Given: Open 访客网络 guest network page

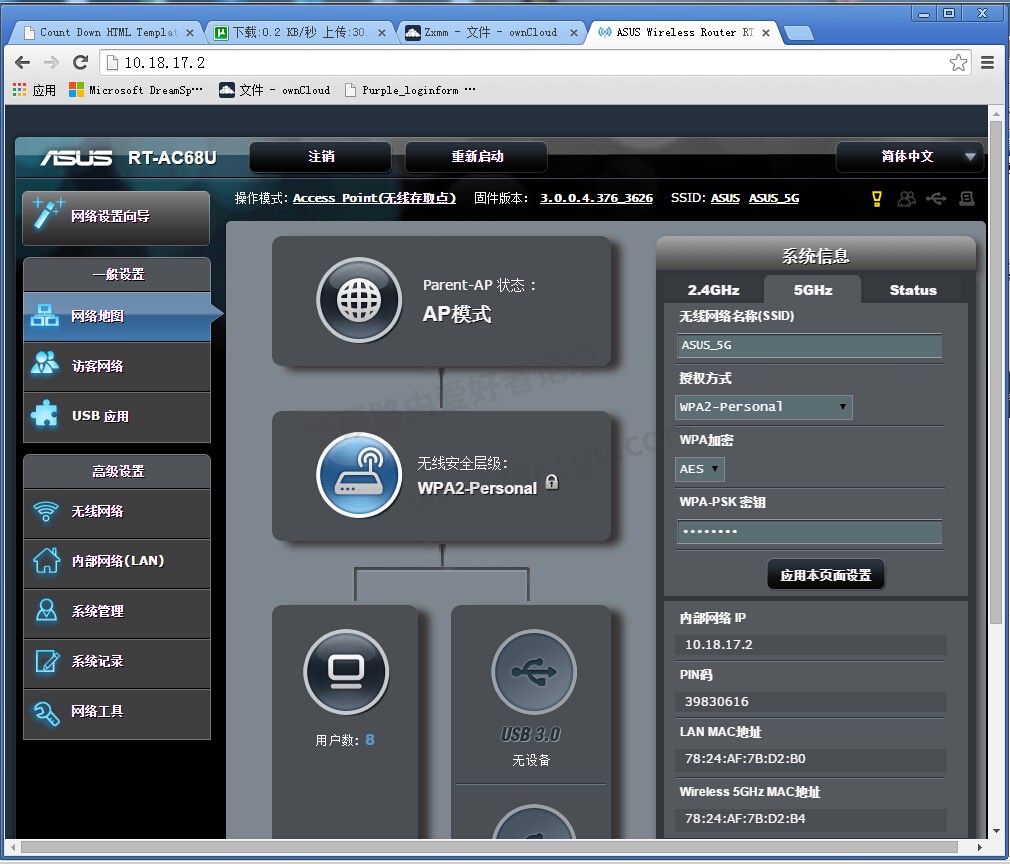Looking at the screenshot, I should (117, 367).
